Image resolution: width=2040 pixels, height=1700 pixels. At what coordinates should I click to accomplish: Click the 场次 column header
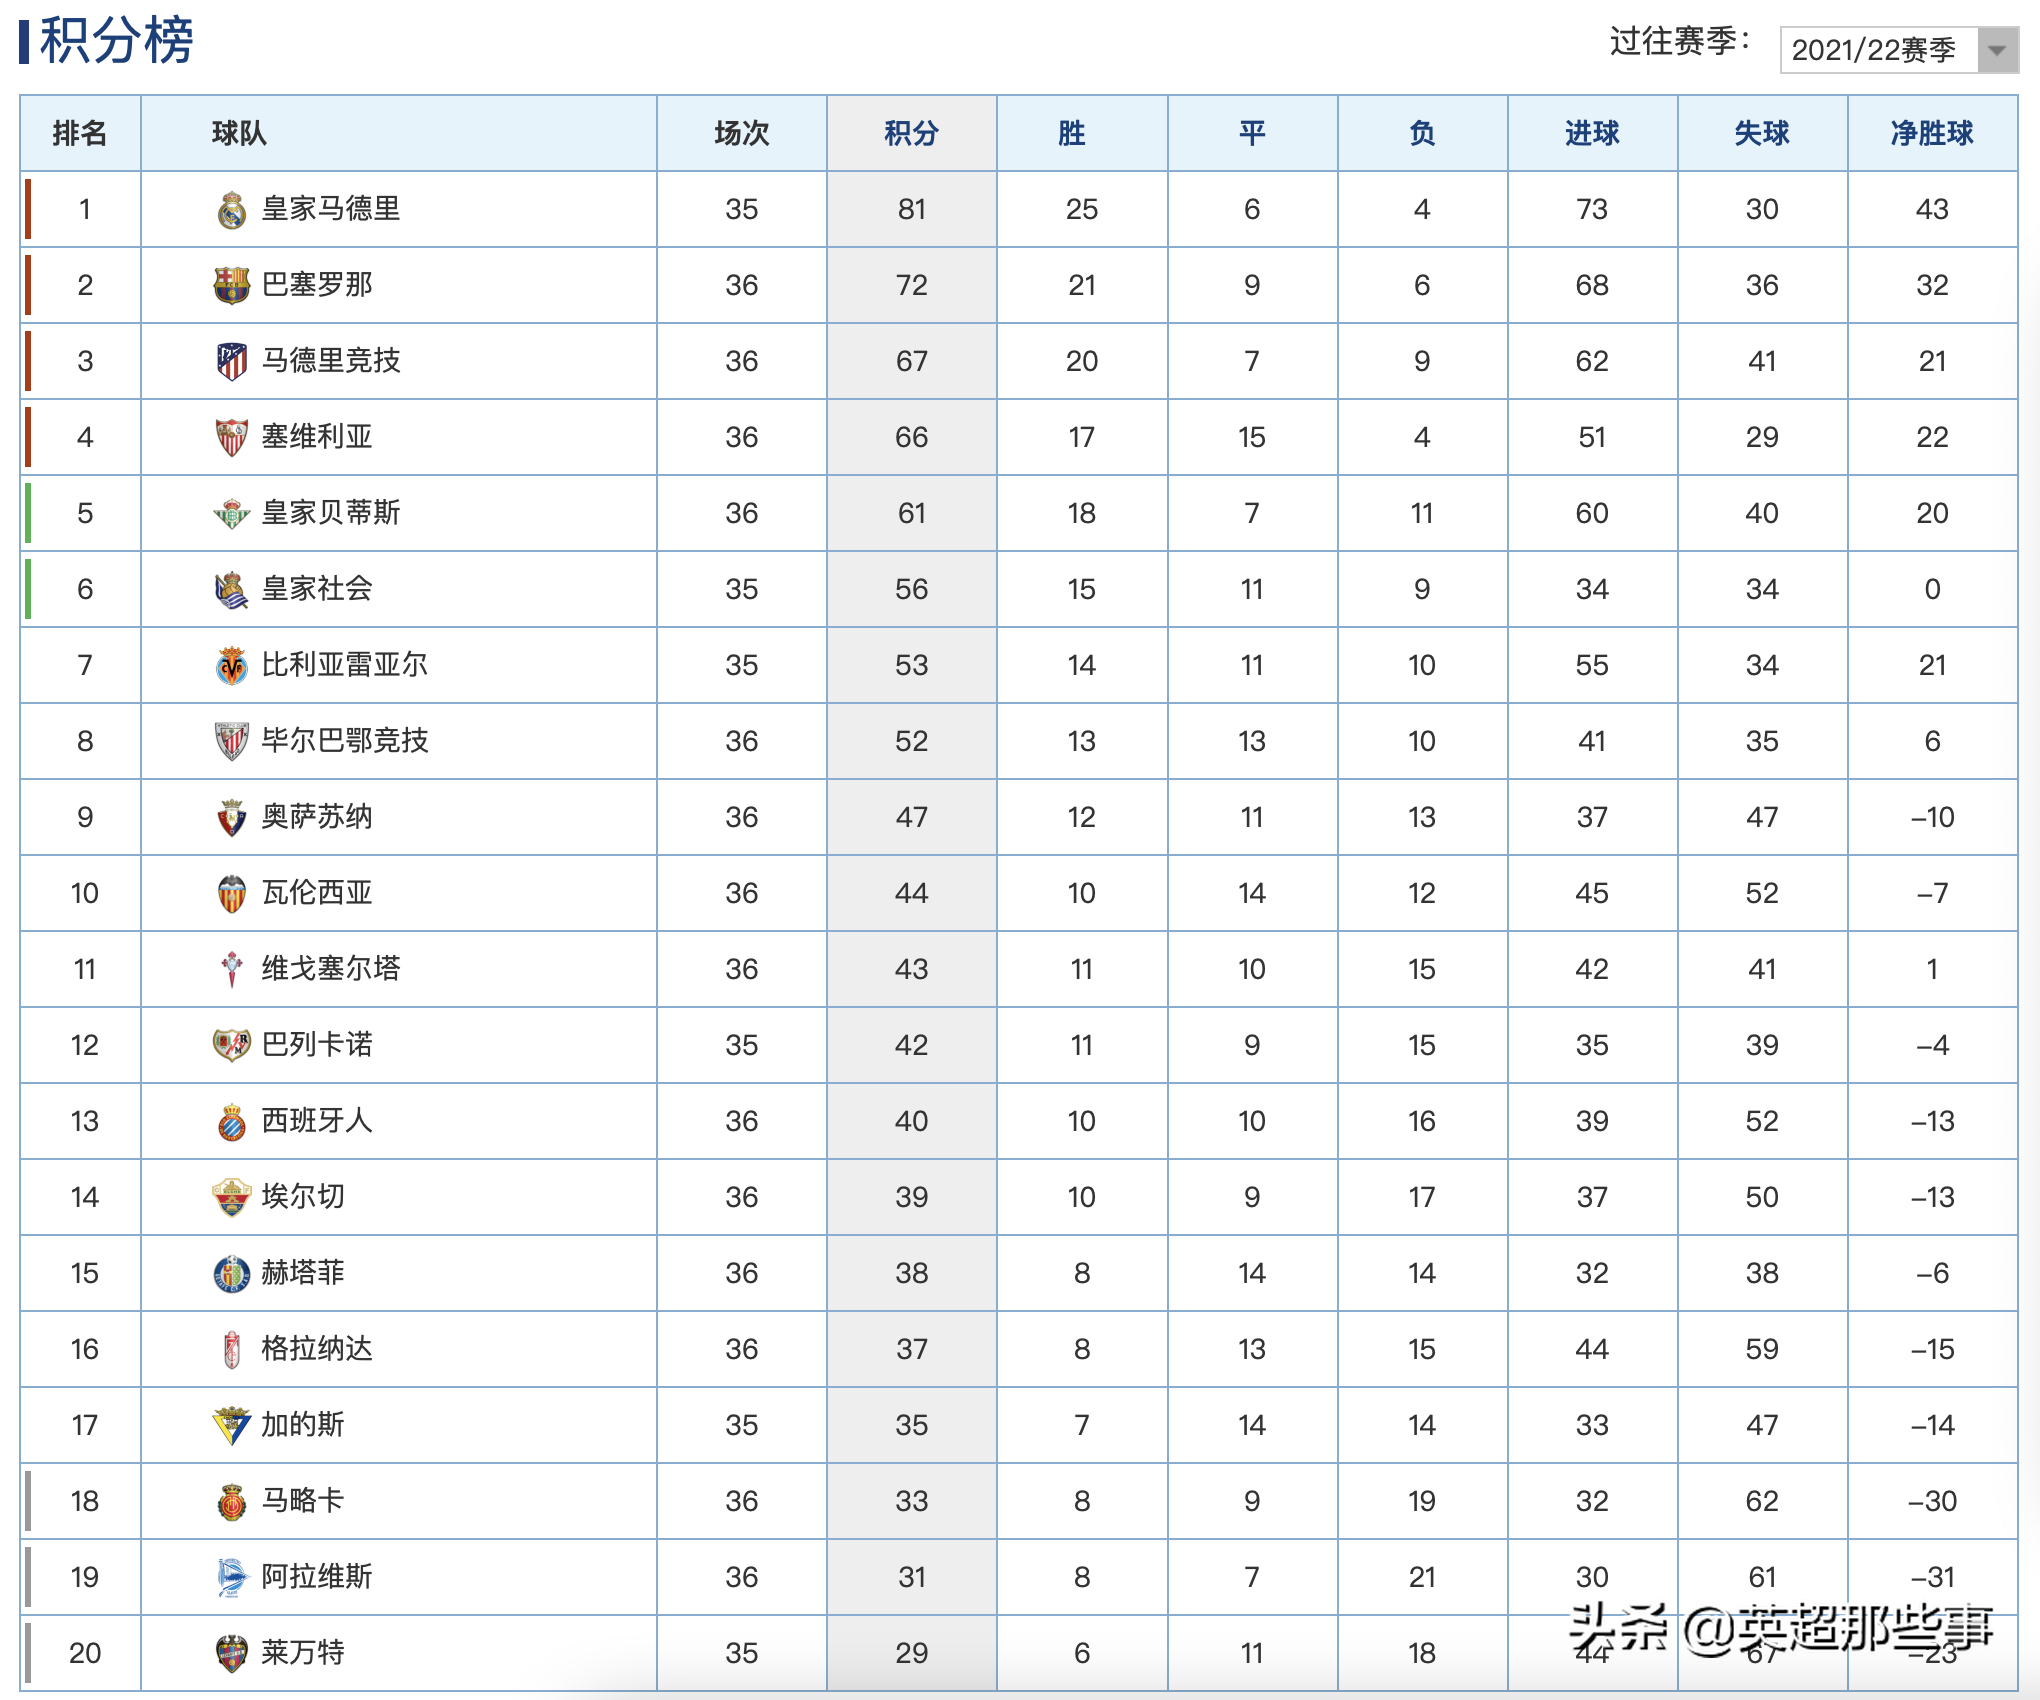(742, 133)
